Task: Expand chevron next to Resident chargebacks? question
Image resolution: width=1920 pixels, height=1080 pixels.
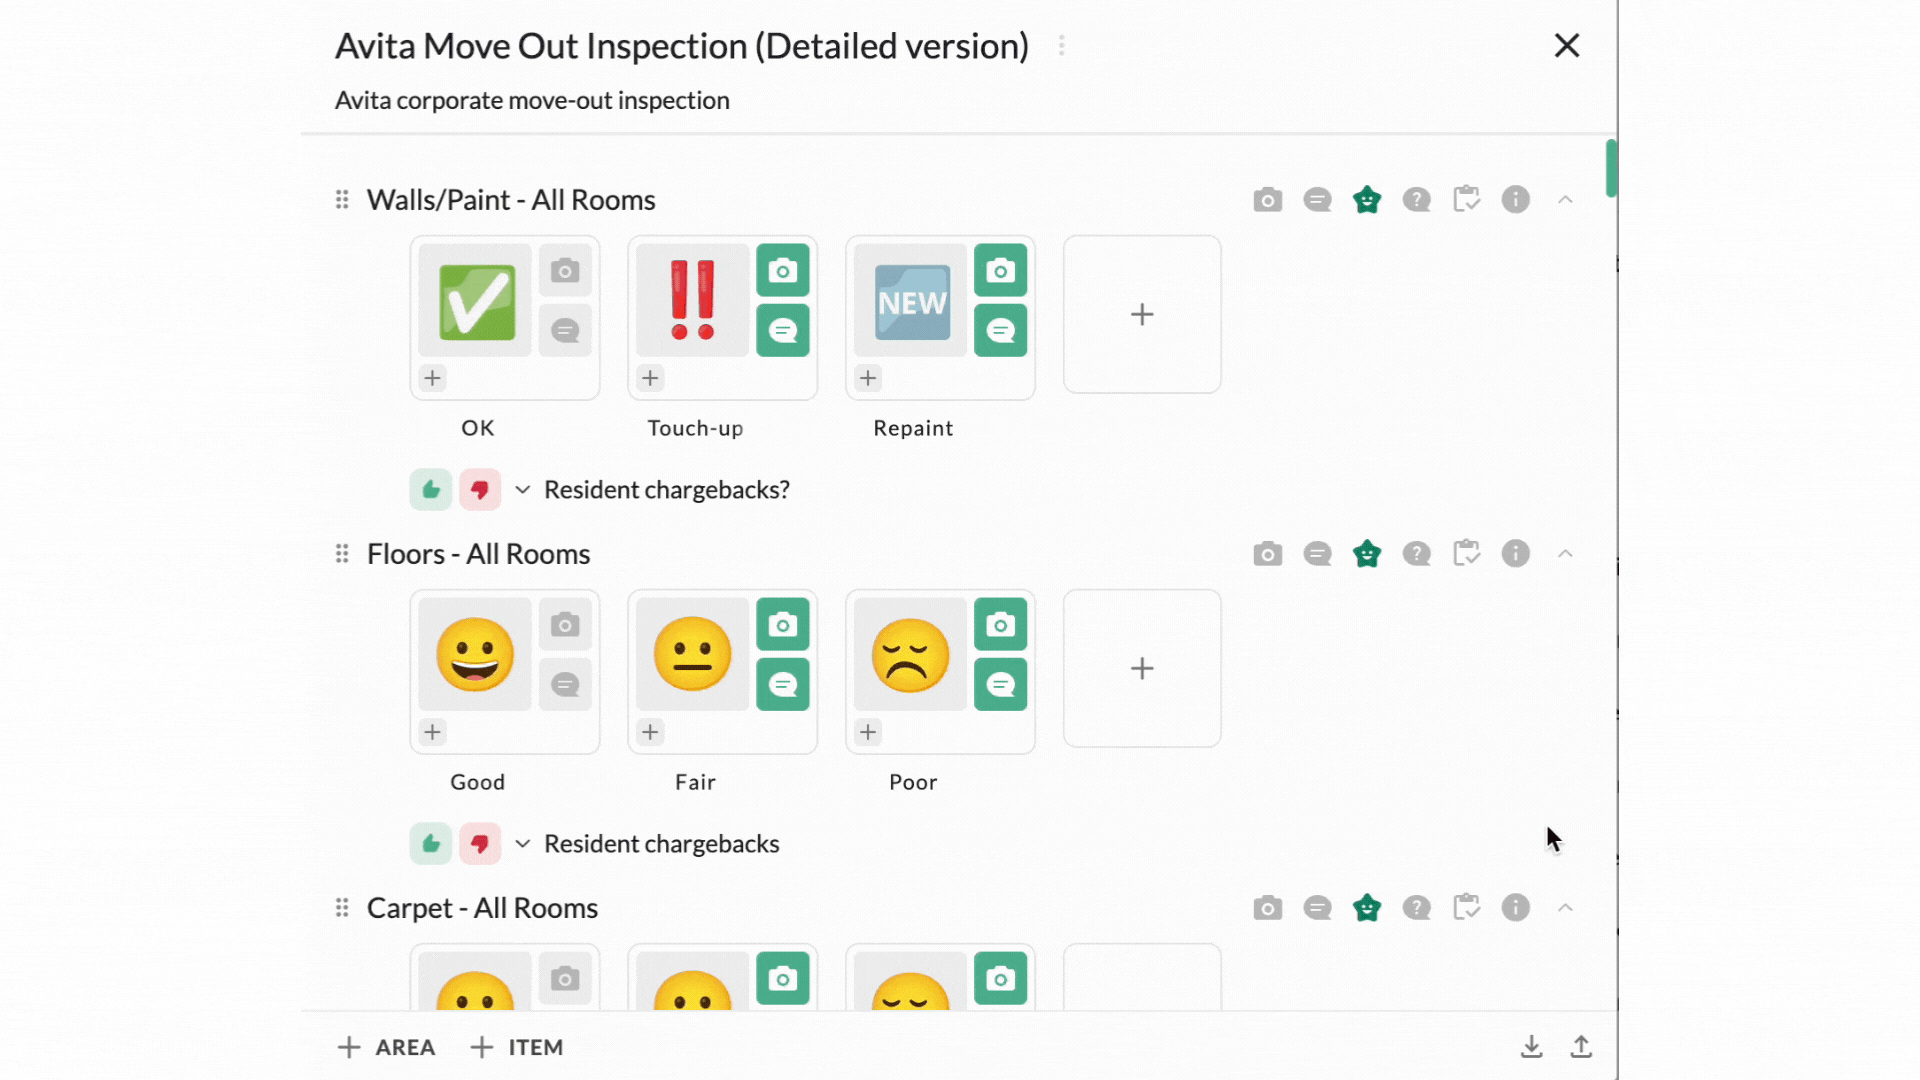Action: 522,490
